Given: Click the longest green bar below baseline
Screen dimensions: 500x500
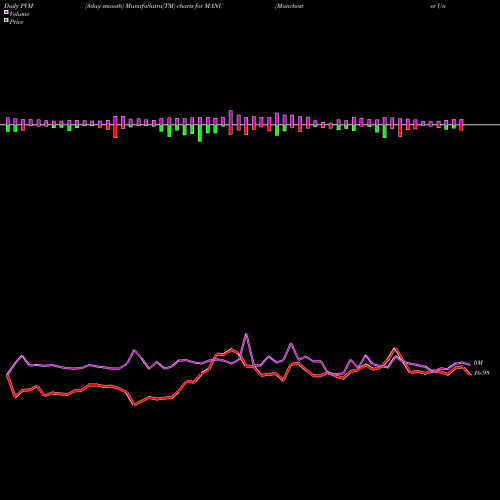Looking at the screenshot, I should point(200,133).
